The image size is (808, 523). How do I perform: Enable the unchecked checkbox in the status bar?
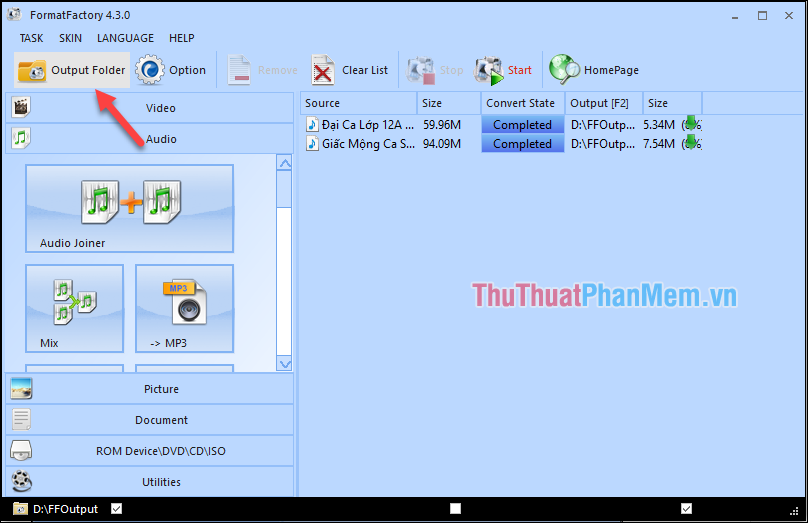(455, 509)
